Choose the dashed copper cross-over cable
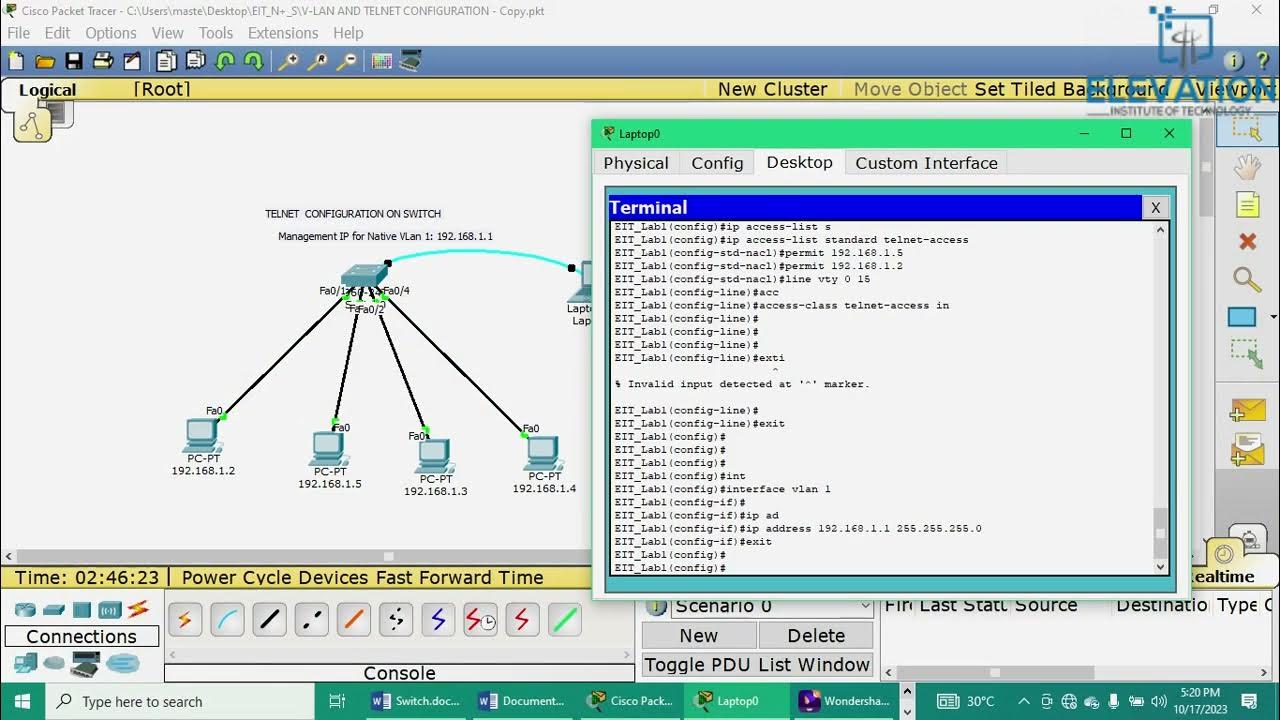Image resolution: width=1280 pixels, height=720 pixels. 311,620
